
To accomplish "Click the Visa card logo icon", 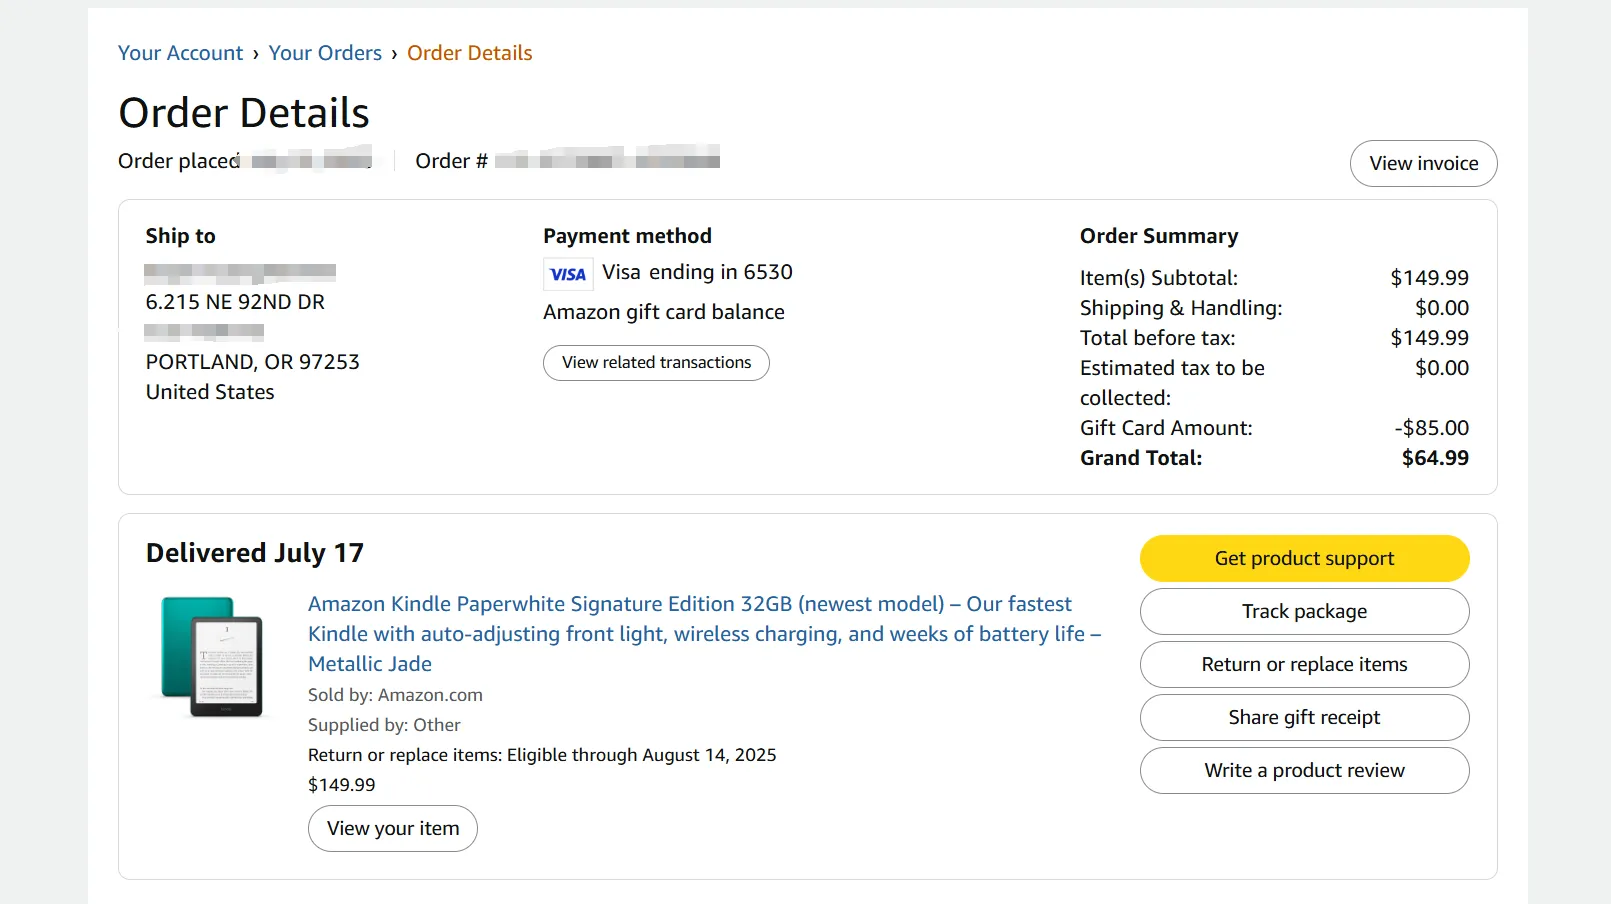I will [568, 274].
